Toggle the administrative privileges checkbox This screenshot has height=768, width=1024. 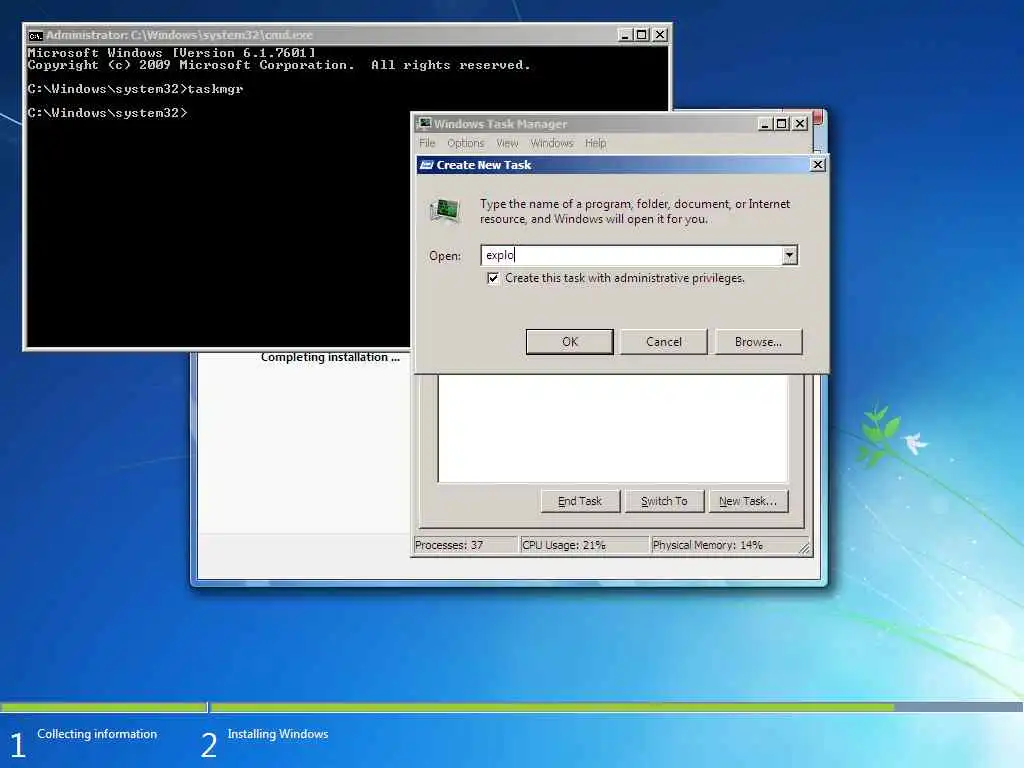coord(493,278)
